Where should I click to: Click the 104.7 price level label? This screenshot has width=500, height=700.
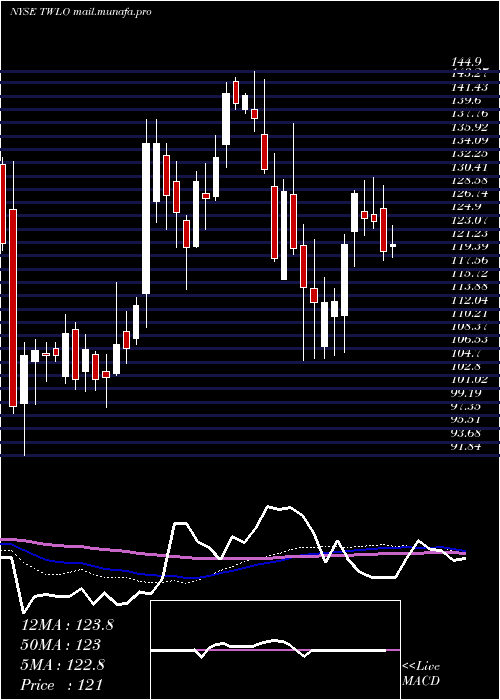(x=467, y=353)
